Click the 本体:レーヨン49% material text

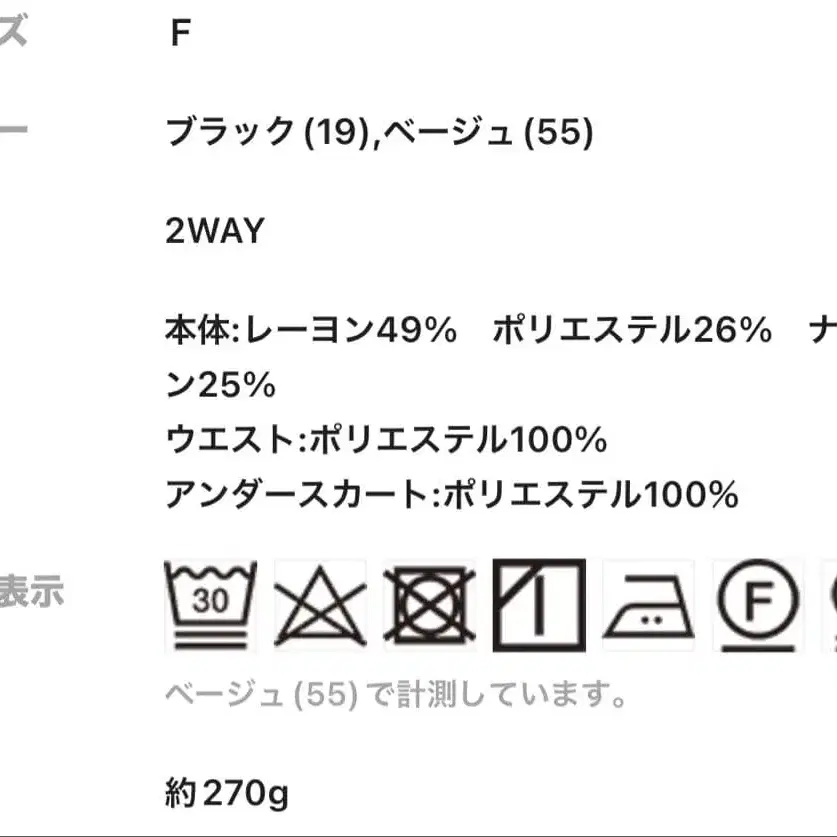pos(311,330)
